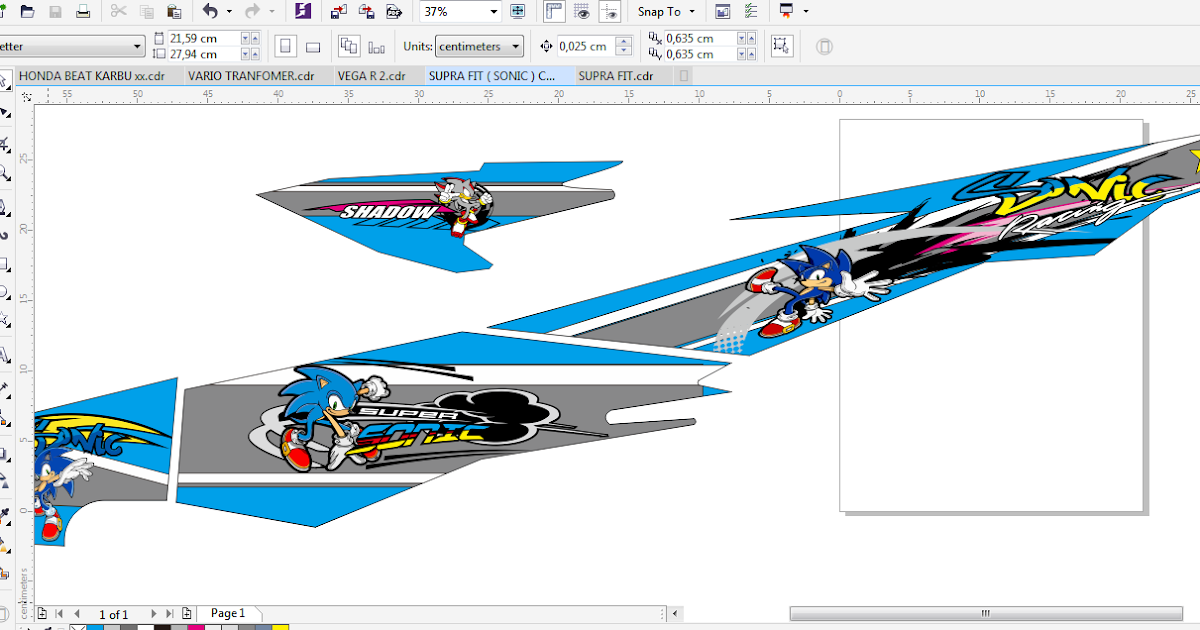Click the Paste clipboard icon
Screen dimensions: 1200x630
(174, 12)
